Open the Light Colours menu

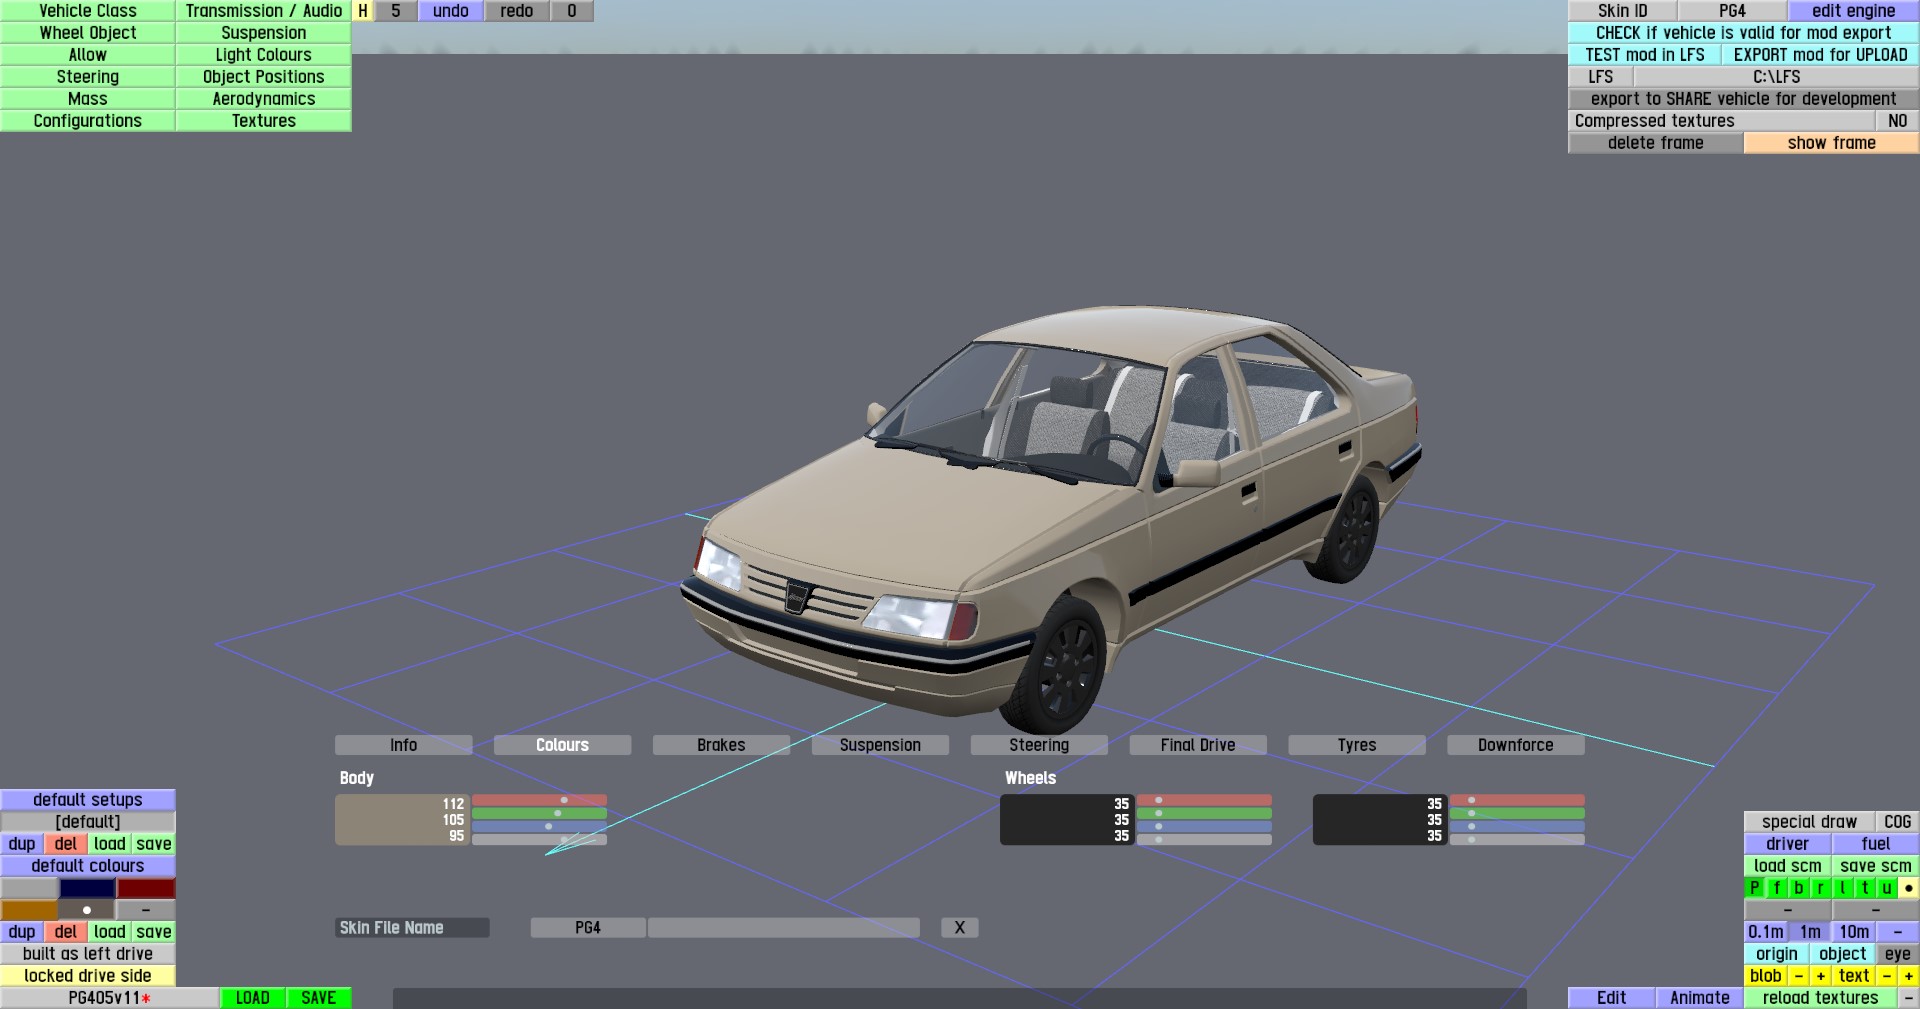pos(264,55)
